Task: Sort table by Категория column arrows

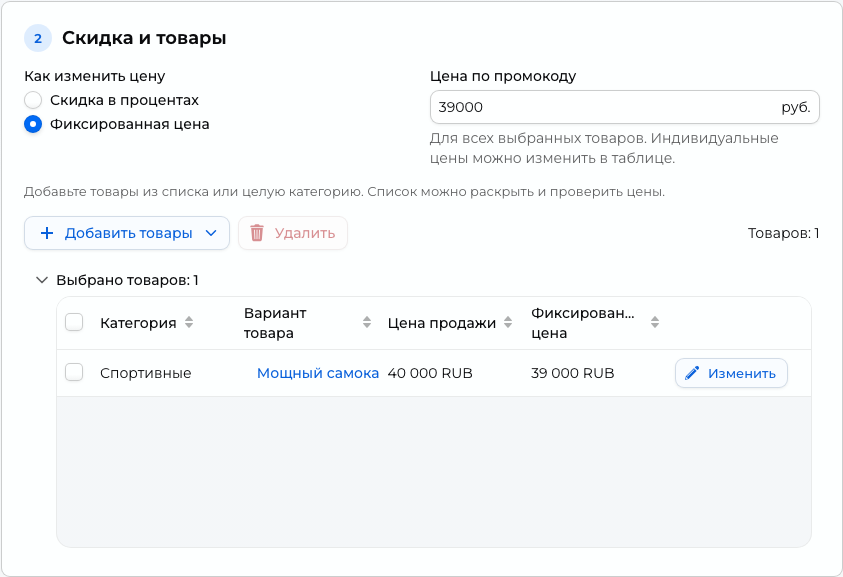Action: point(189,323)
